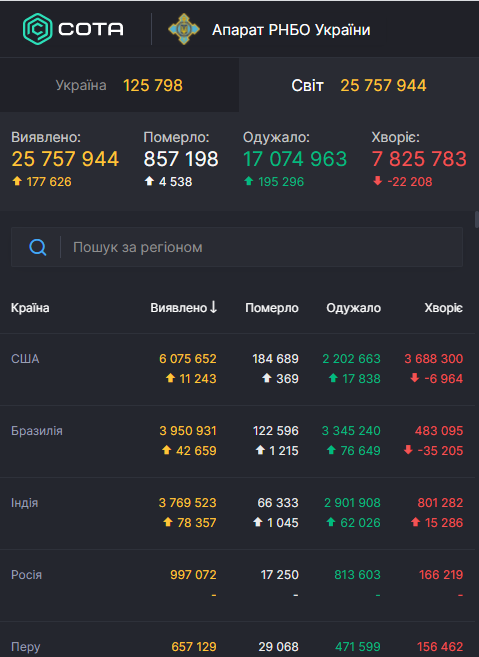Click the red down arrow in США row
This screenshot has width=479, height=657.
click(414, 378)
